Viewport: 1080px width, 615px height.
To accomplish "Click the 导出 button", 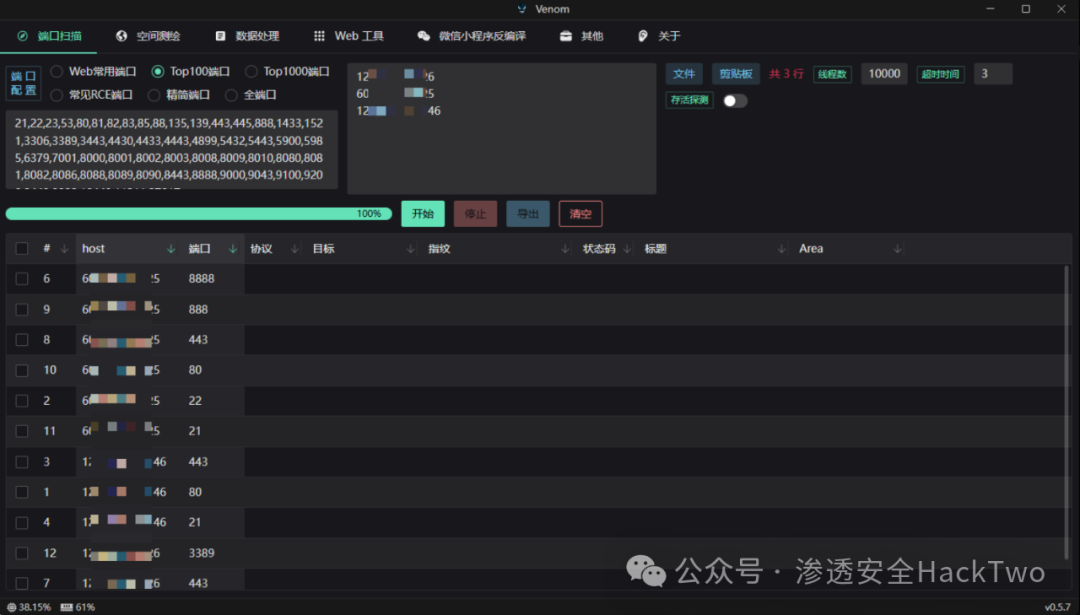I will tap(528, 213).
